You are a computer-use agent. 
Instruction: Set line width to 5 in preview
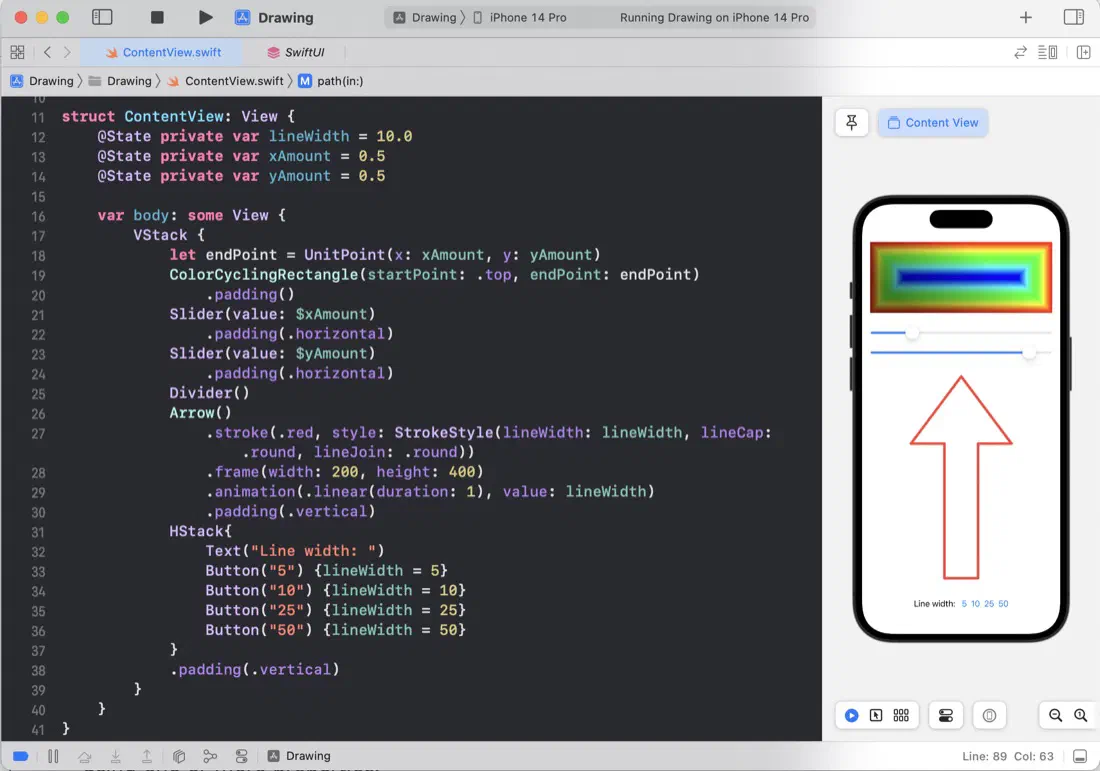point(964,603)
